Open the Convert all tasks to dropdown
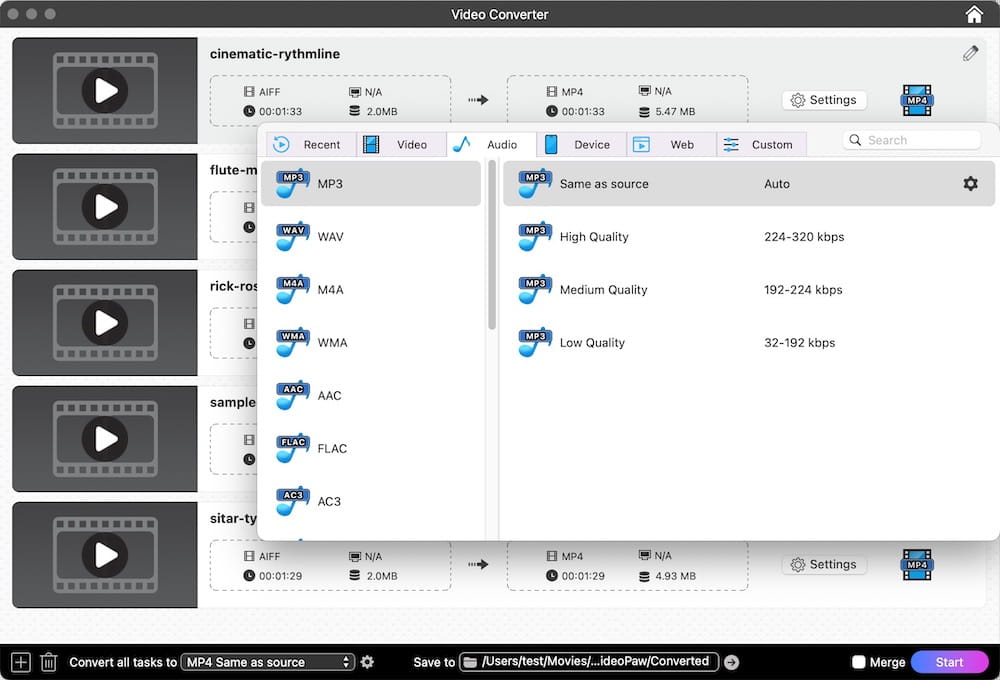 click(x=264, y=661)
